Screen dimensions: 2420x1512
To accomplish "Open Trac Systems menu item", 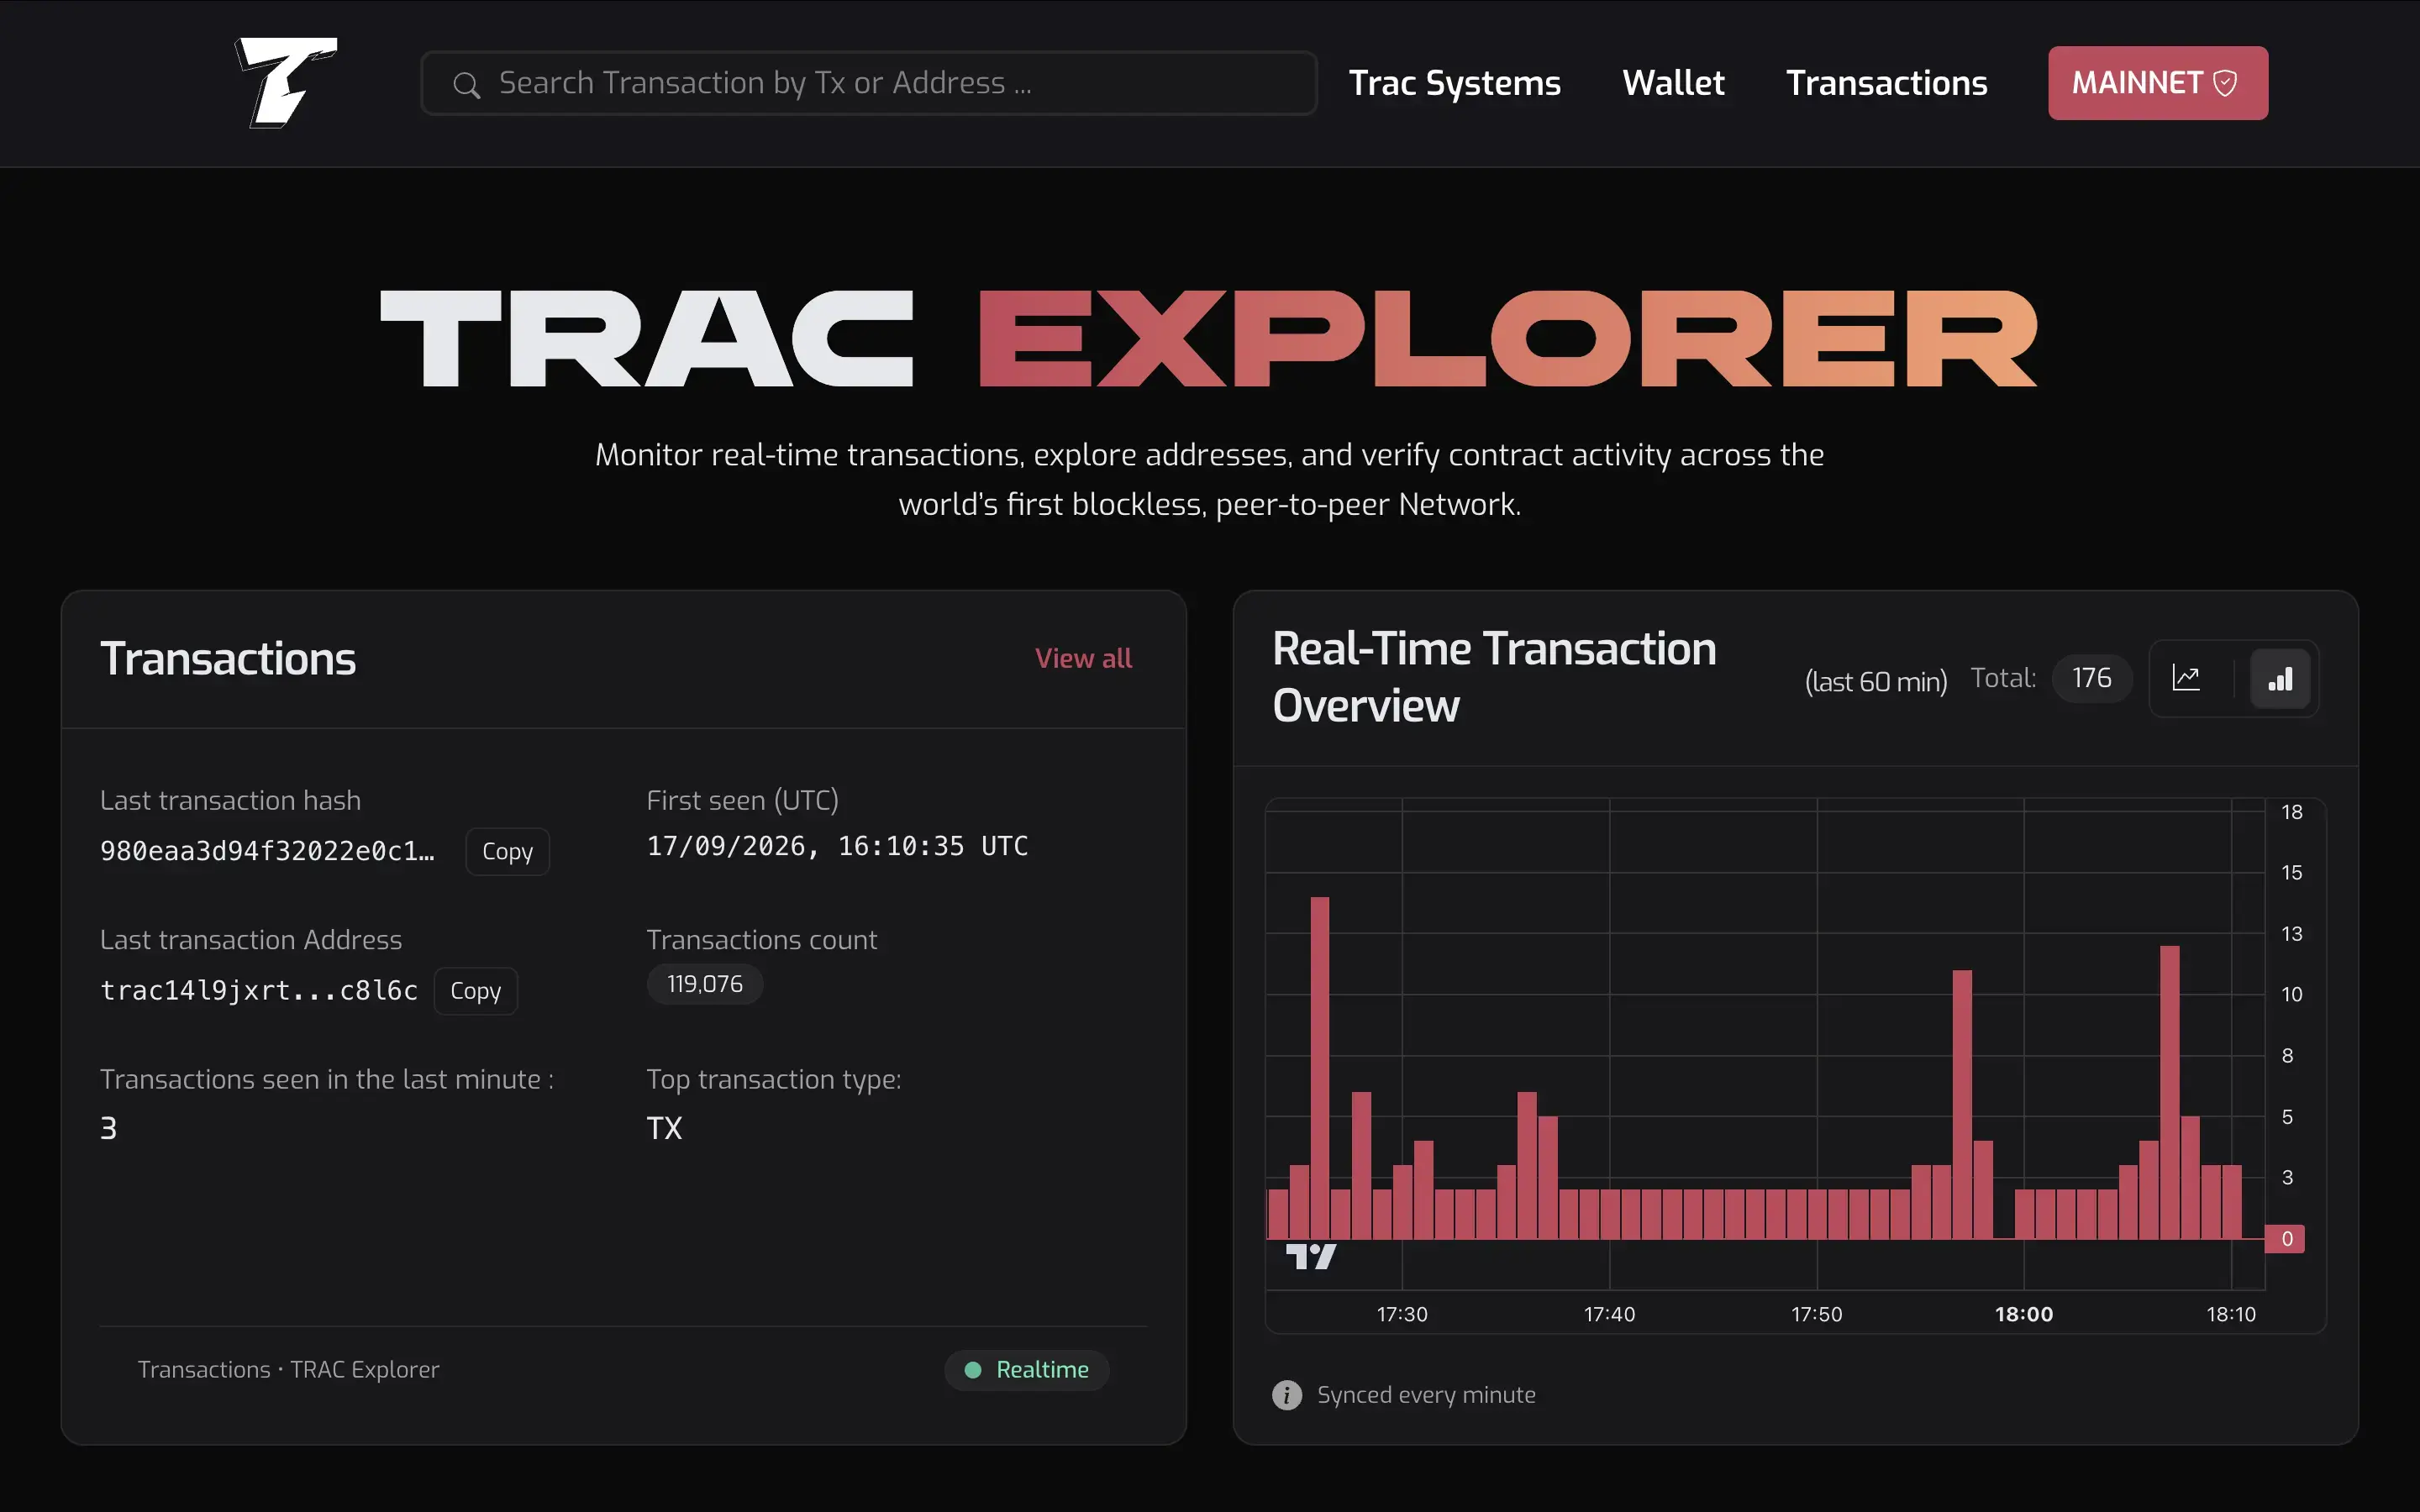I will (1454, 83).
